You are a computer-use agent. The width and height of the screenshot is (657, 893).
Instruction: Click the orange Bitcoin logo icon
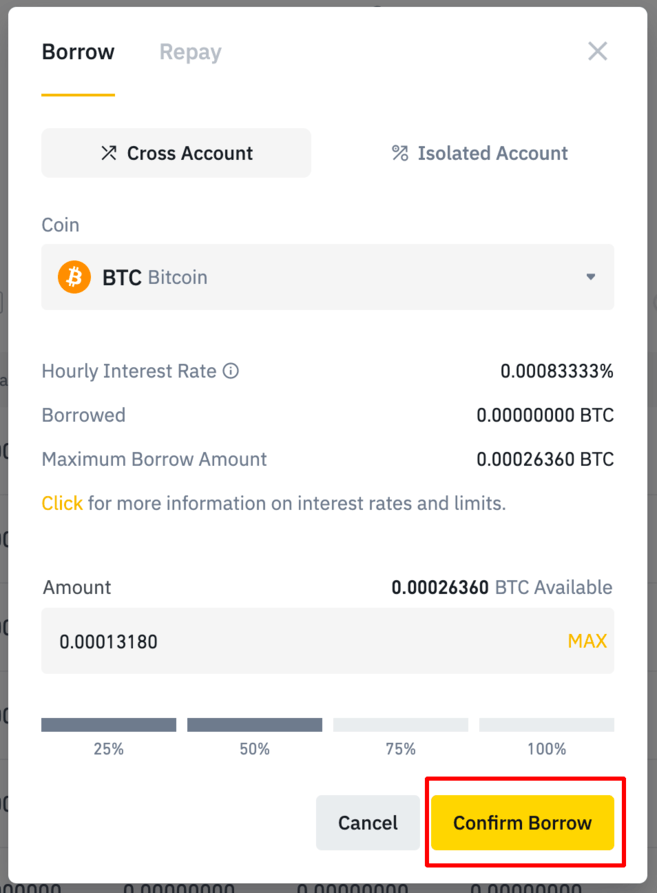pos(75,277)
